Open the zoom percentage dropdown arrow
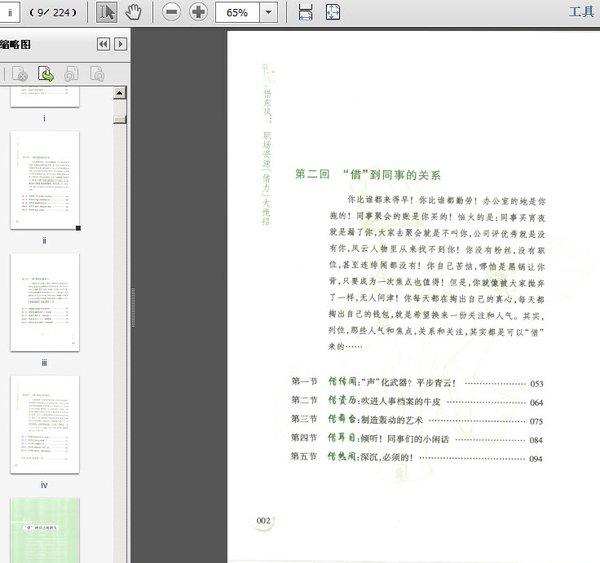Screen dimensions: 600x563 point(269,13)
